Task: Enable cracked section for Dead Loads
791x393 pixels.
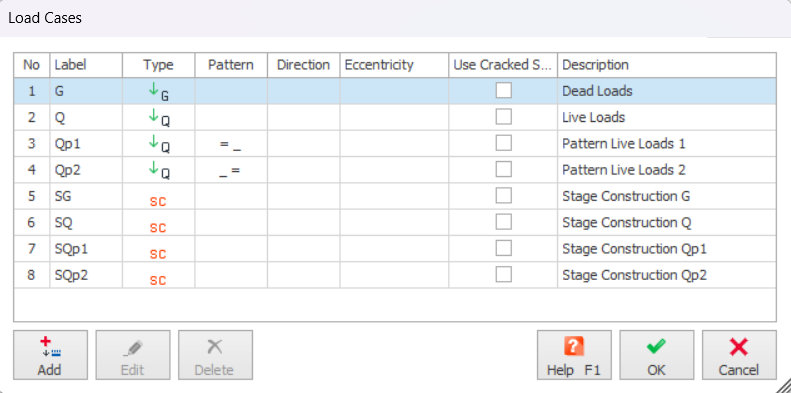Action: pyautogui.click(x=503, y=91)
